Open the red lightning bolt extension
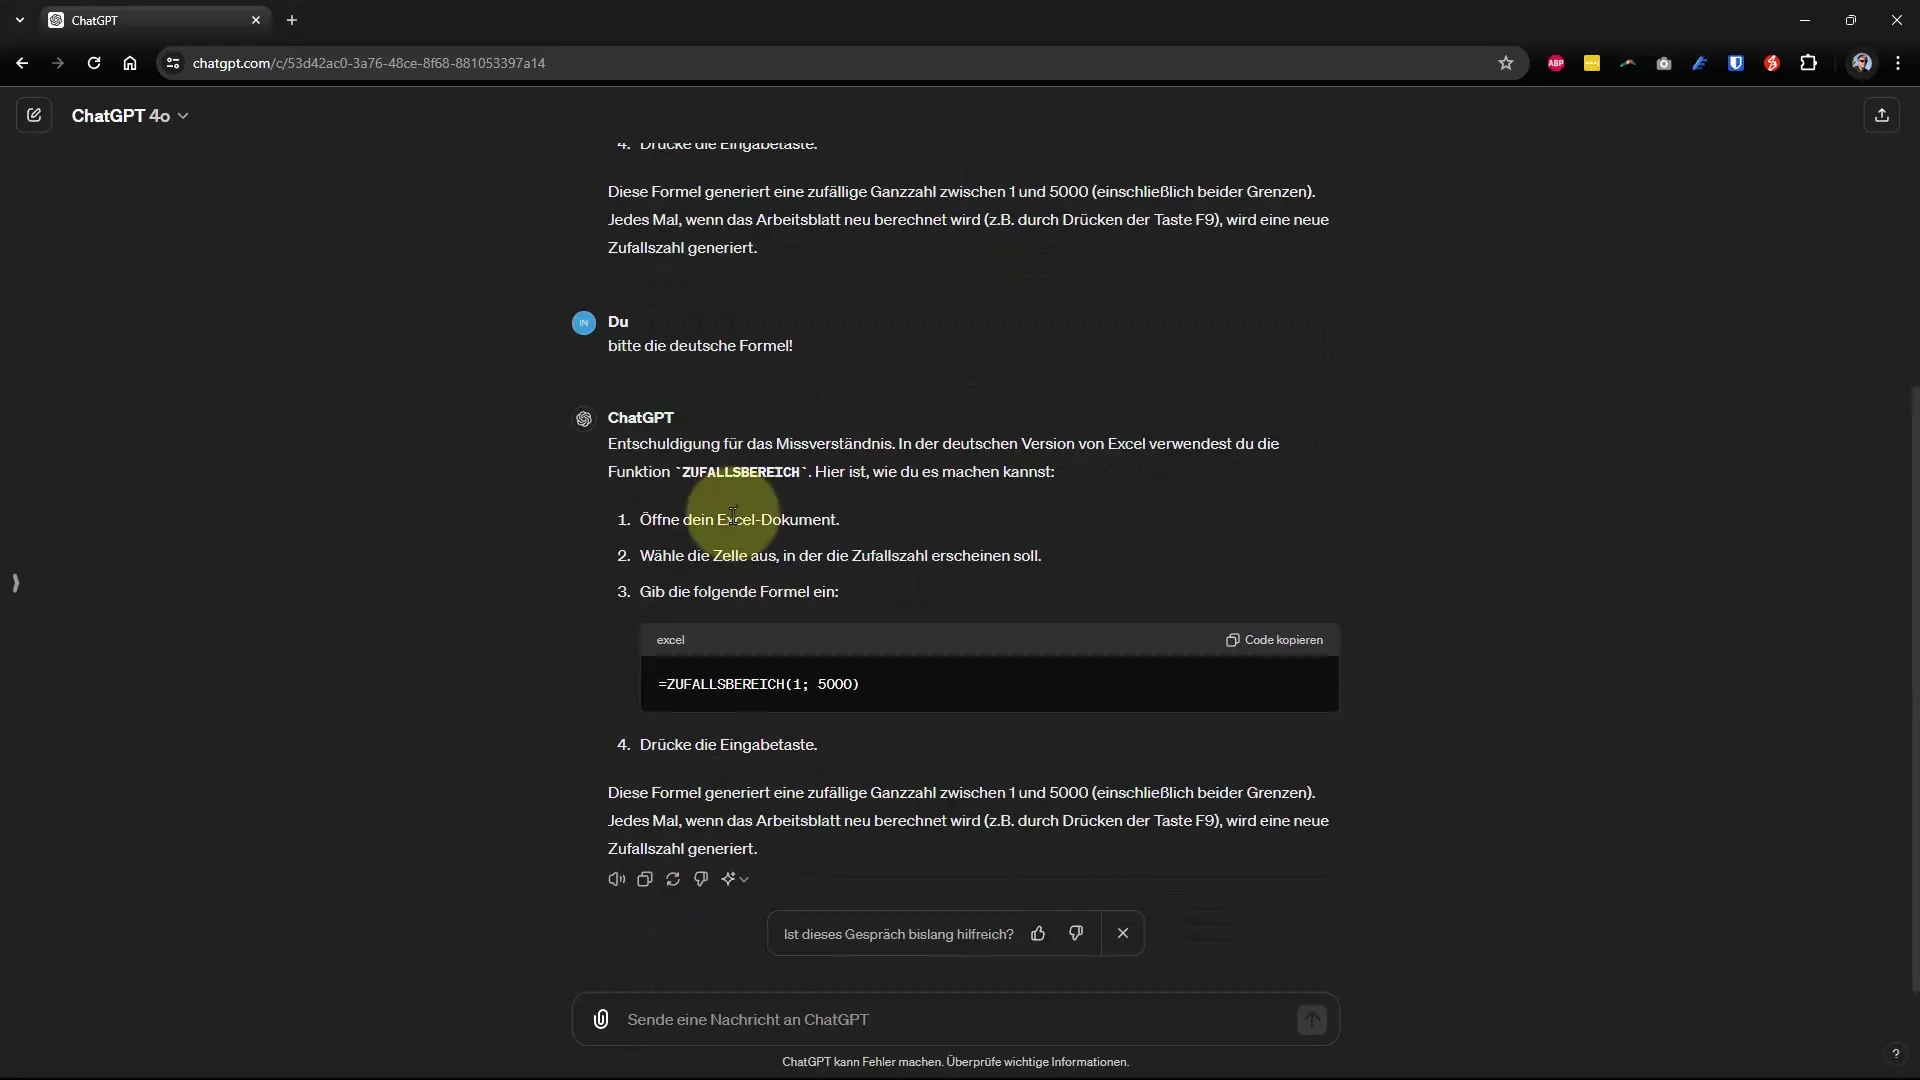1920x1080 pixels. pyautogui.click(x=1772, y=63)
